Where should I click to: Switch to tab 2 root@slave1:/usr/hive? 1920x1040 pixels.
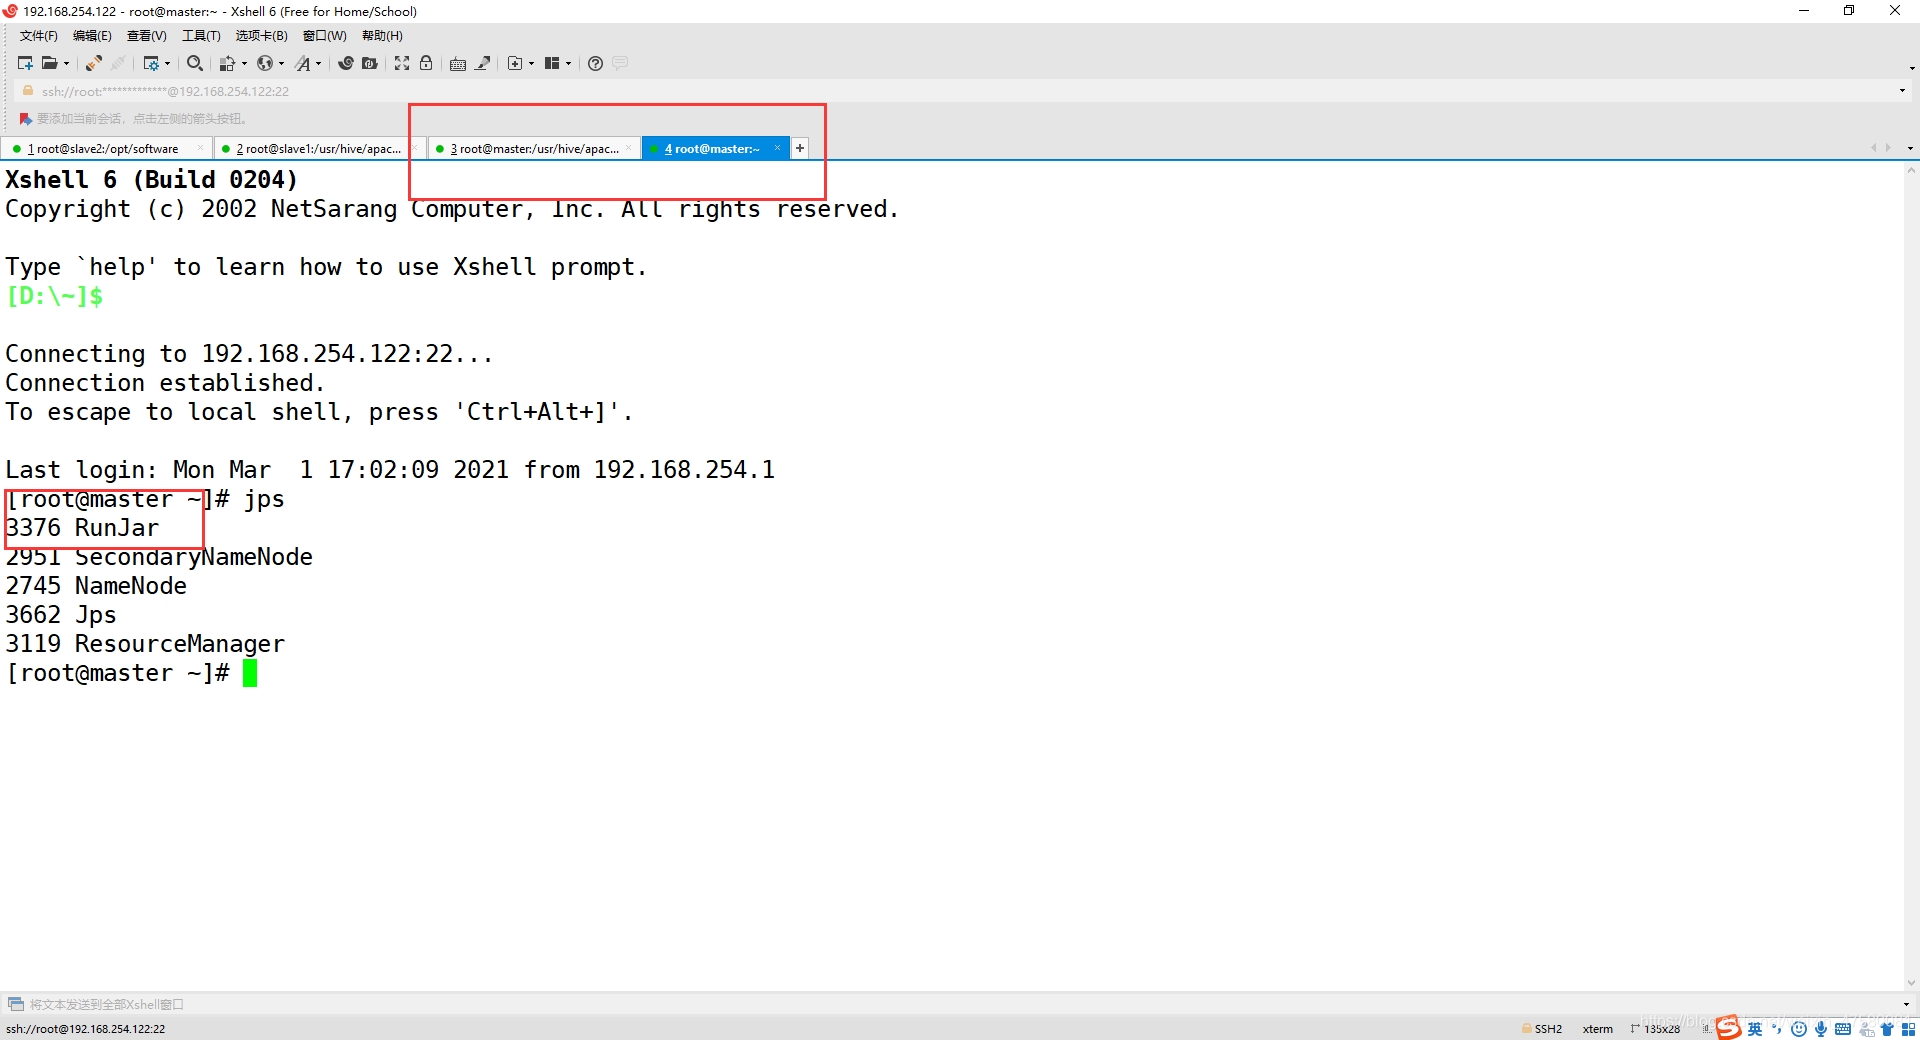click(x=318, y=149)
